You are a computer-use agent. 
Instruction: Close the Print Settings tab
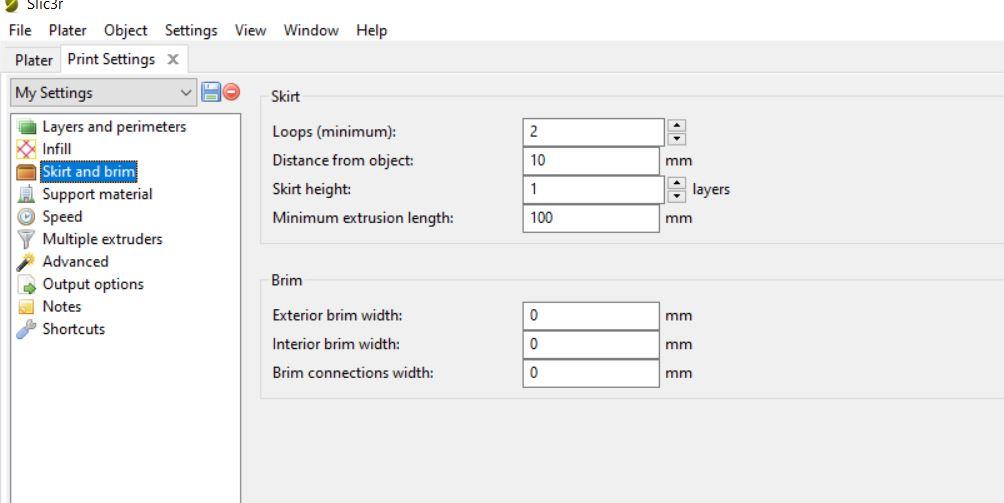(x=173, y=59)
